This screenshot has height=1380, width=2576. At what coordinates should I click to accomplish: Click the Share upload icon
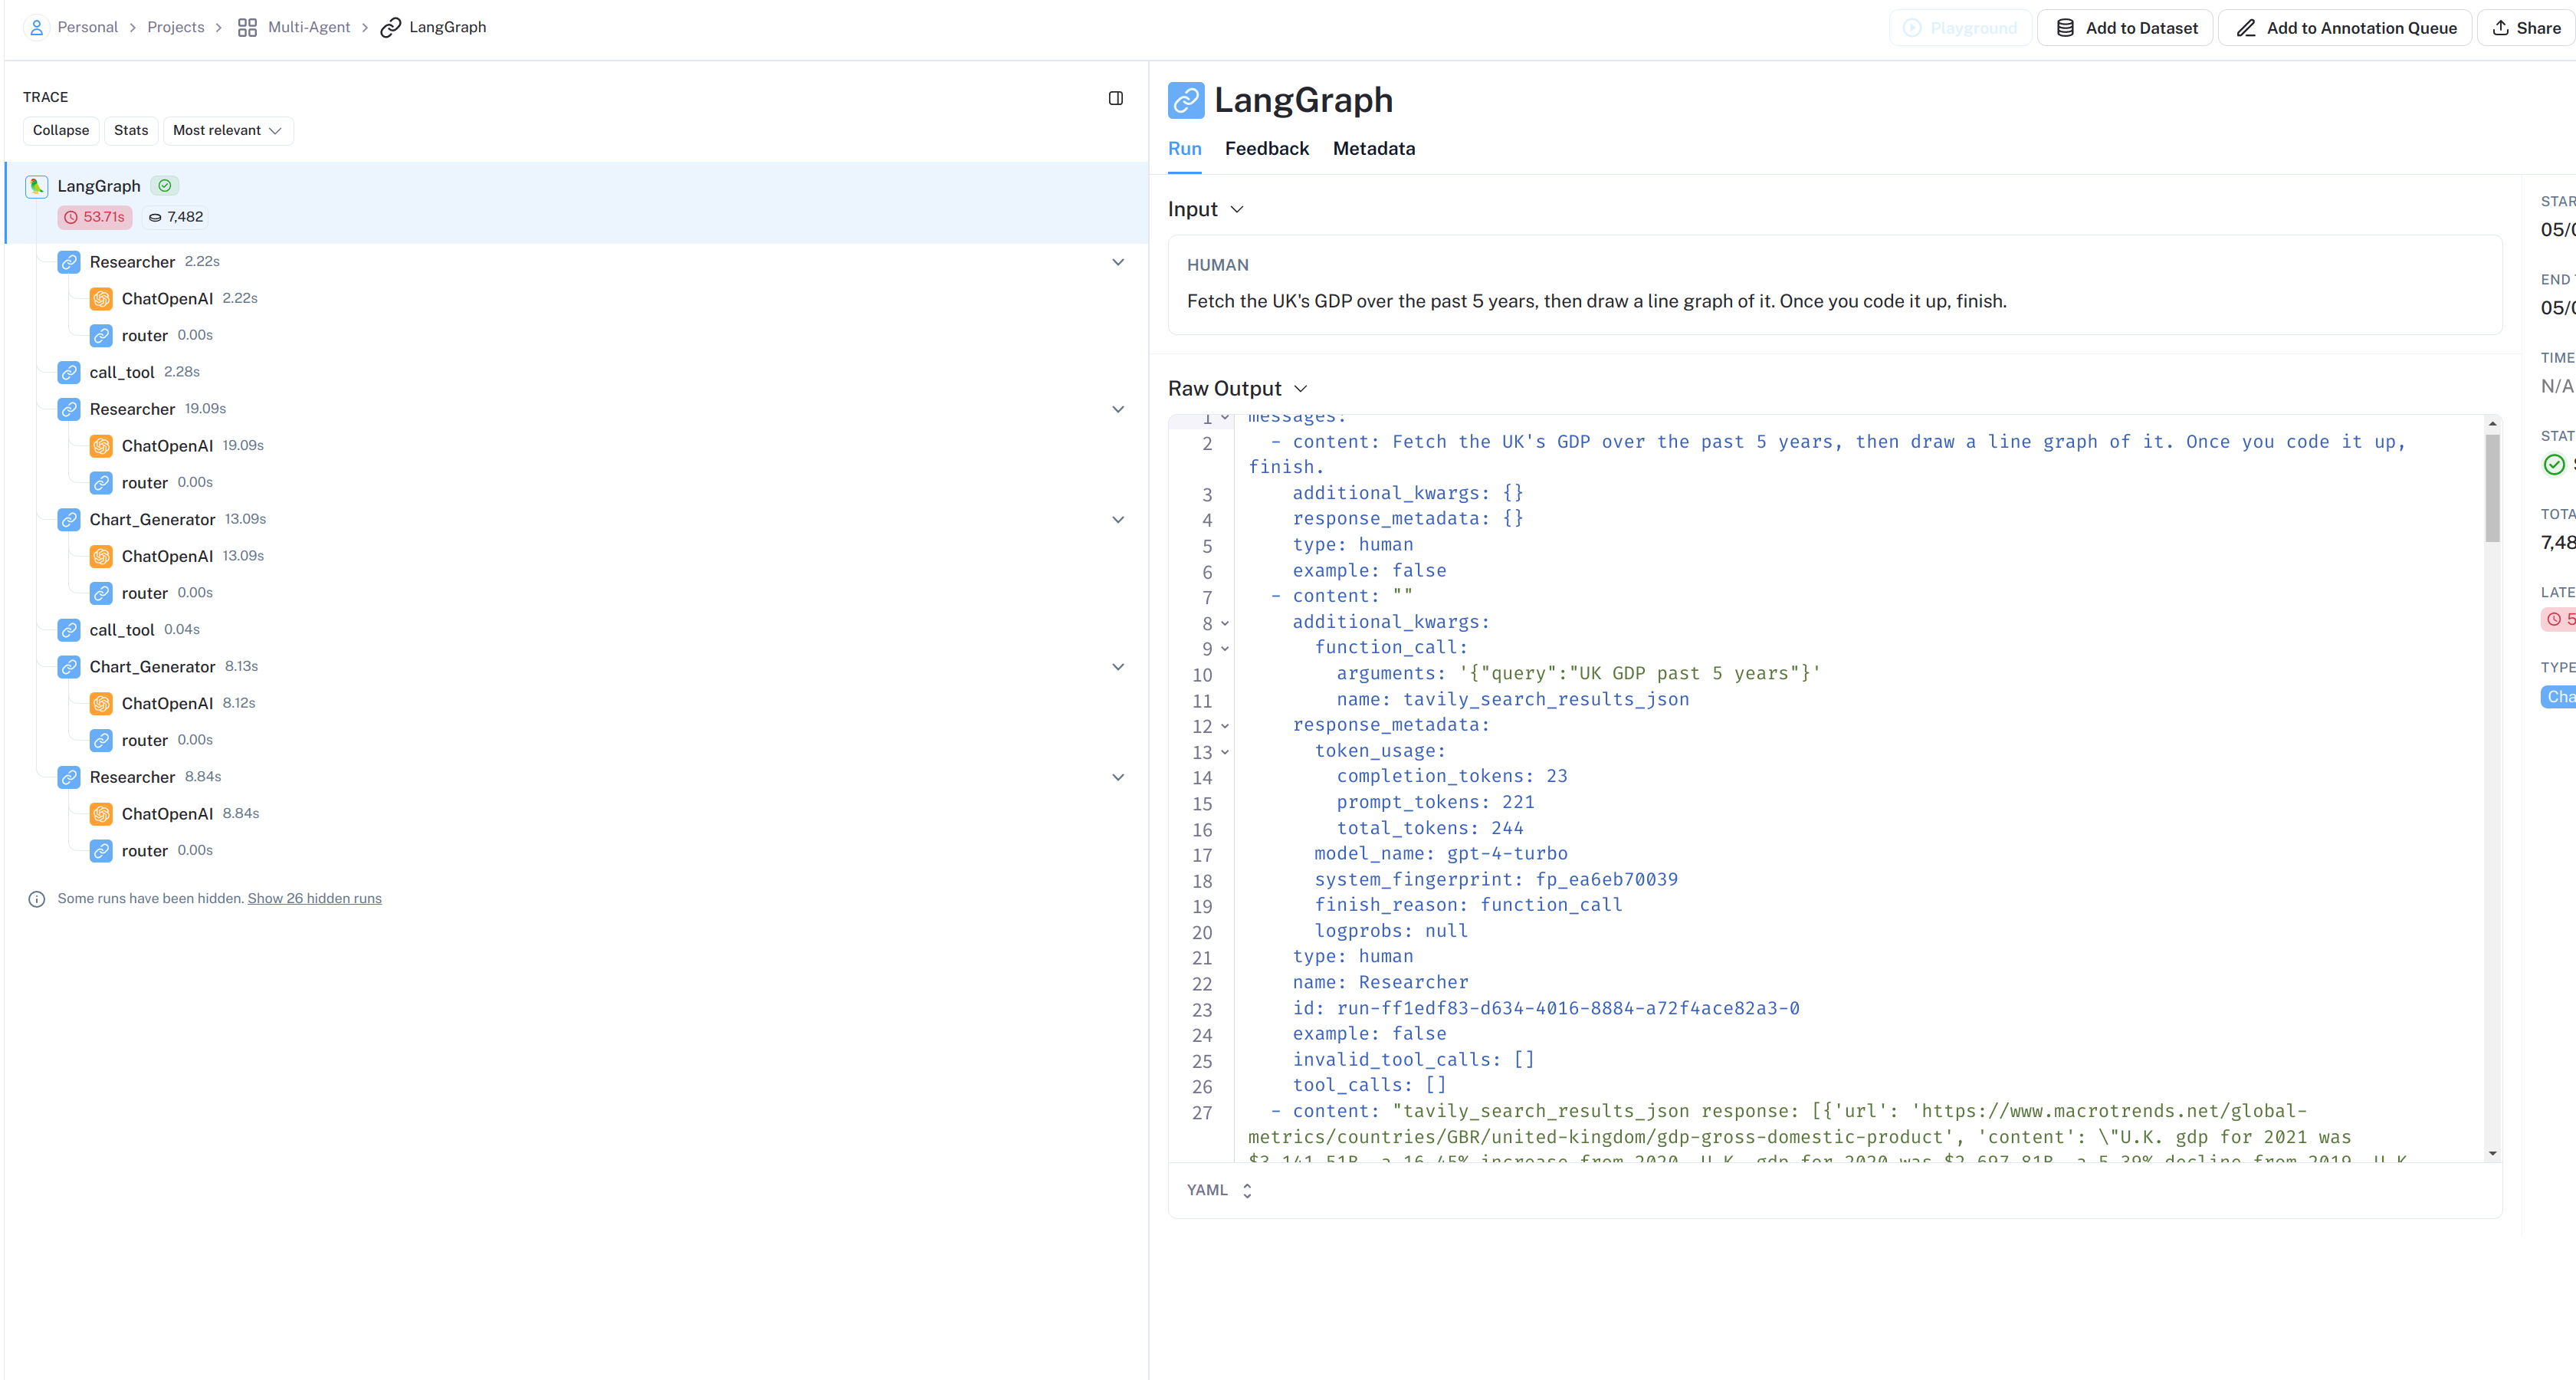[2500, 28]
